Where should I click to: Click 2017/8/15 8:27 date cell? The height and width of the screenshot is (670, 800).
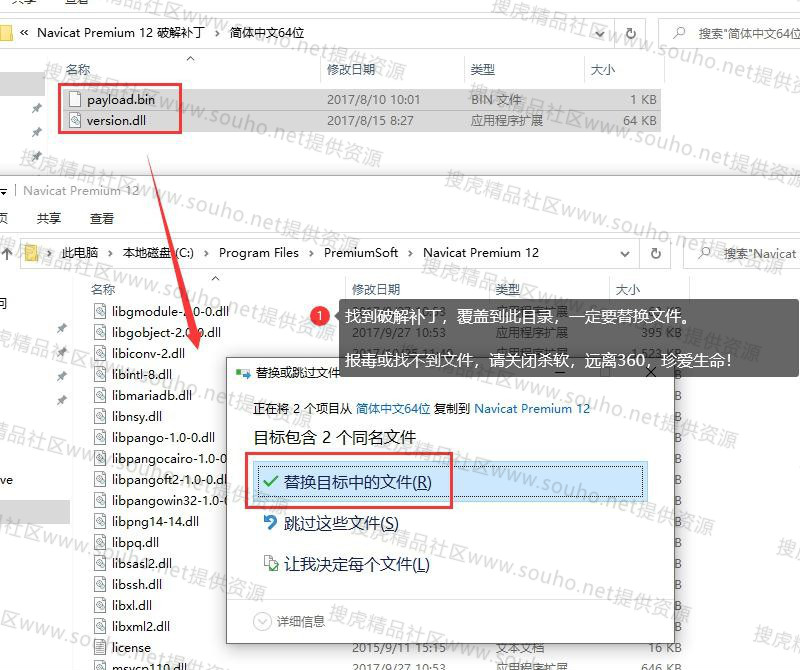pyautogui.click(x=370, y=120)
